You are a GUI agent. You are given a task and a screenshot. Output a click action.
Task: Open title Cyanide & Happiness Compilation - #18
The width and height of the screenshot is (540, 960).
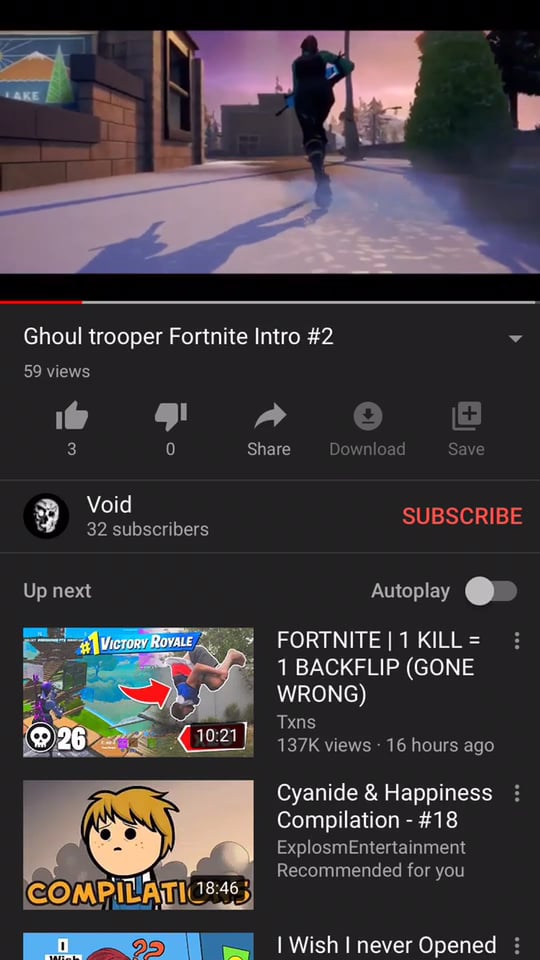click(x=384, y=806)
